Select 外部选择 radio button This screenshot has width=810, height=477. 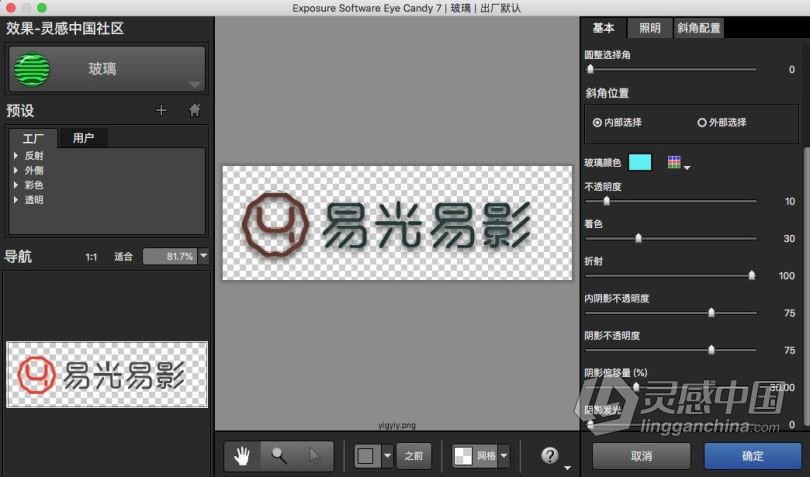point(702,122)
